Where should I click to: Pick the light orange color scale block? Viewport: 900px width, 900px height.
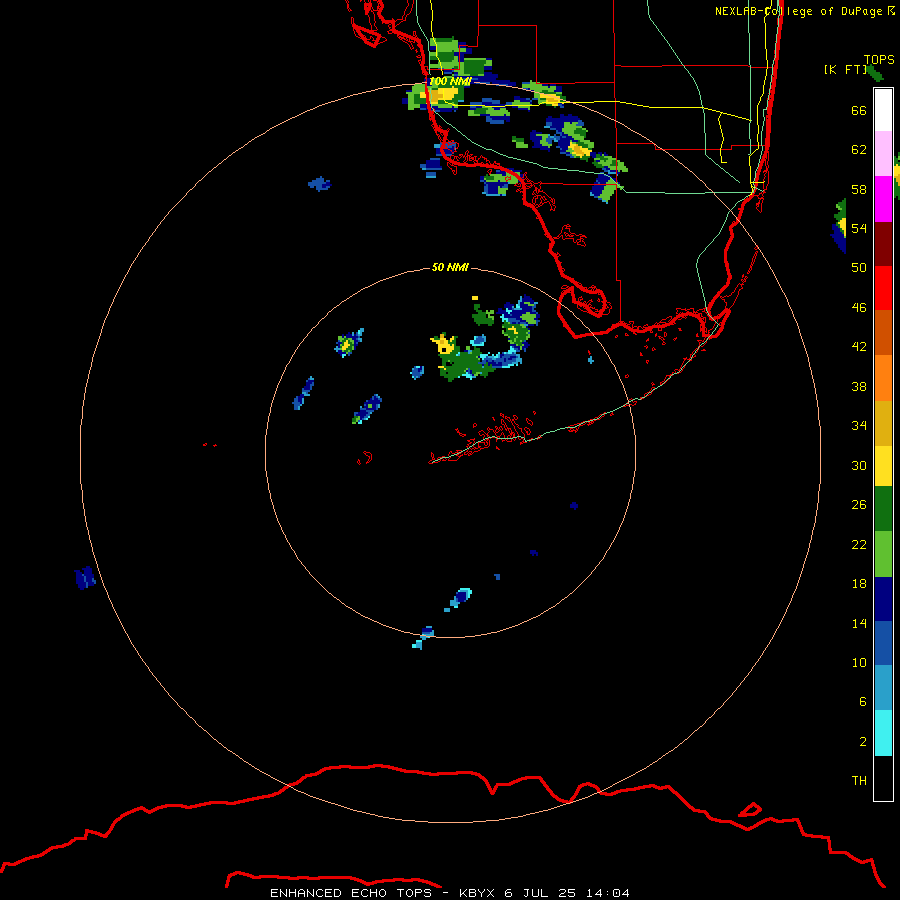point(883,377)
